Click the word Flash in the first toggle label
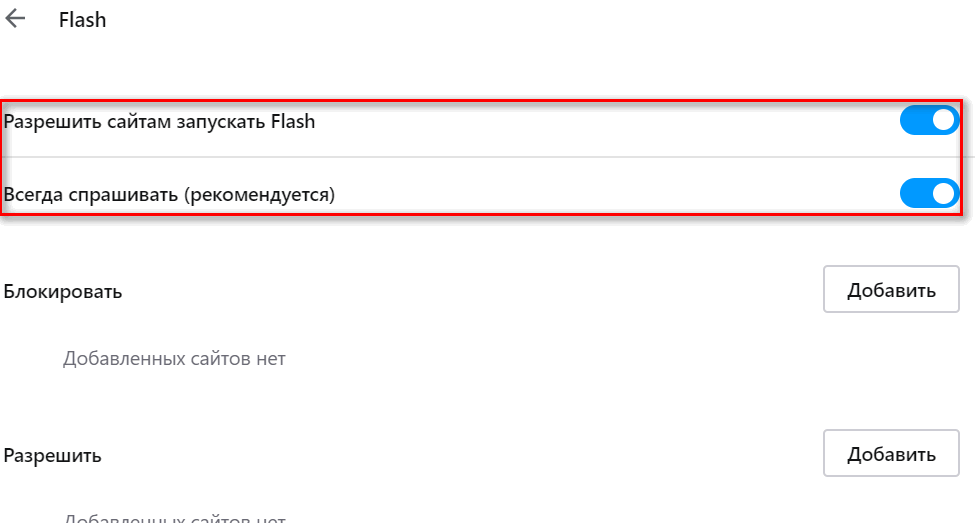This screenshot has width=975, height=523. (293, 122)
